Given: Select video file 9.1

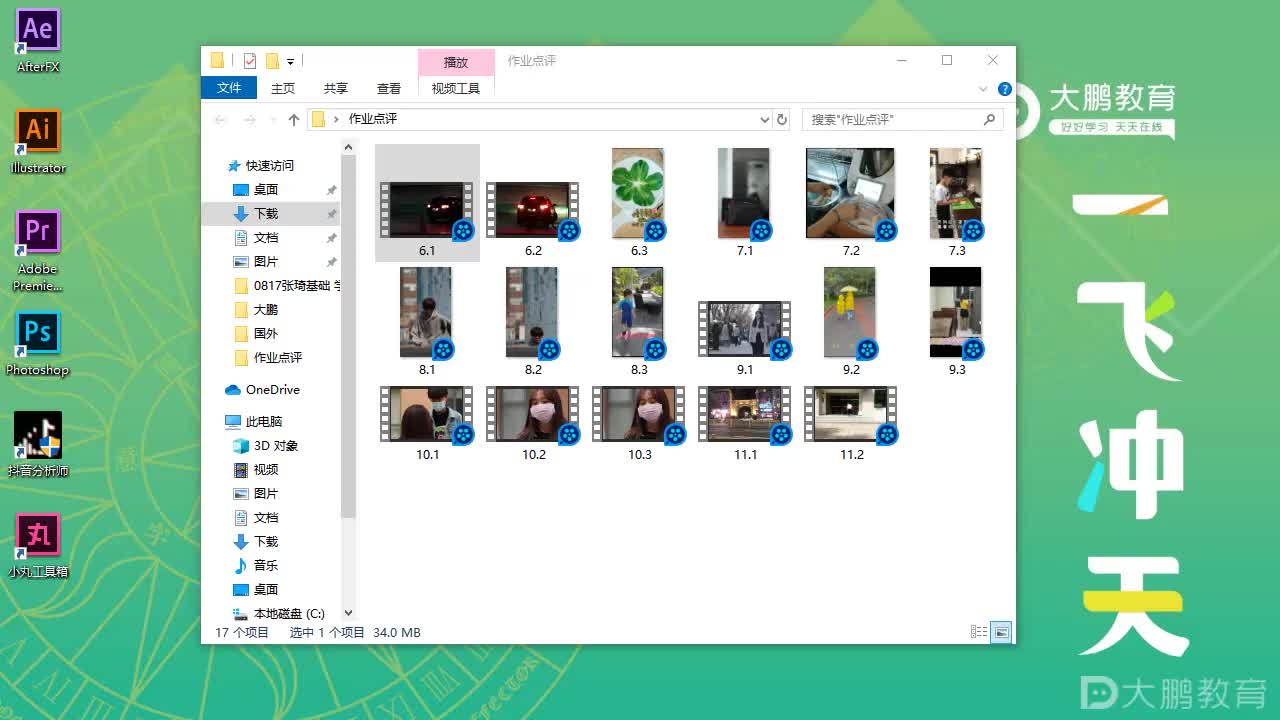Looking at the screenshot, I should [x=745, y=338].
